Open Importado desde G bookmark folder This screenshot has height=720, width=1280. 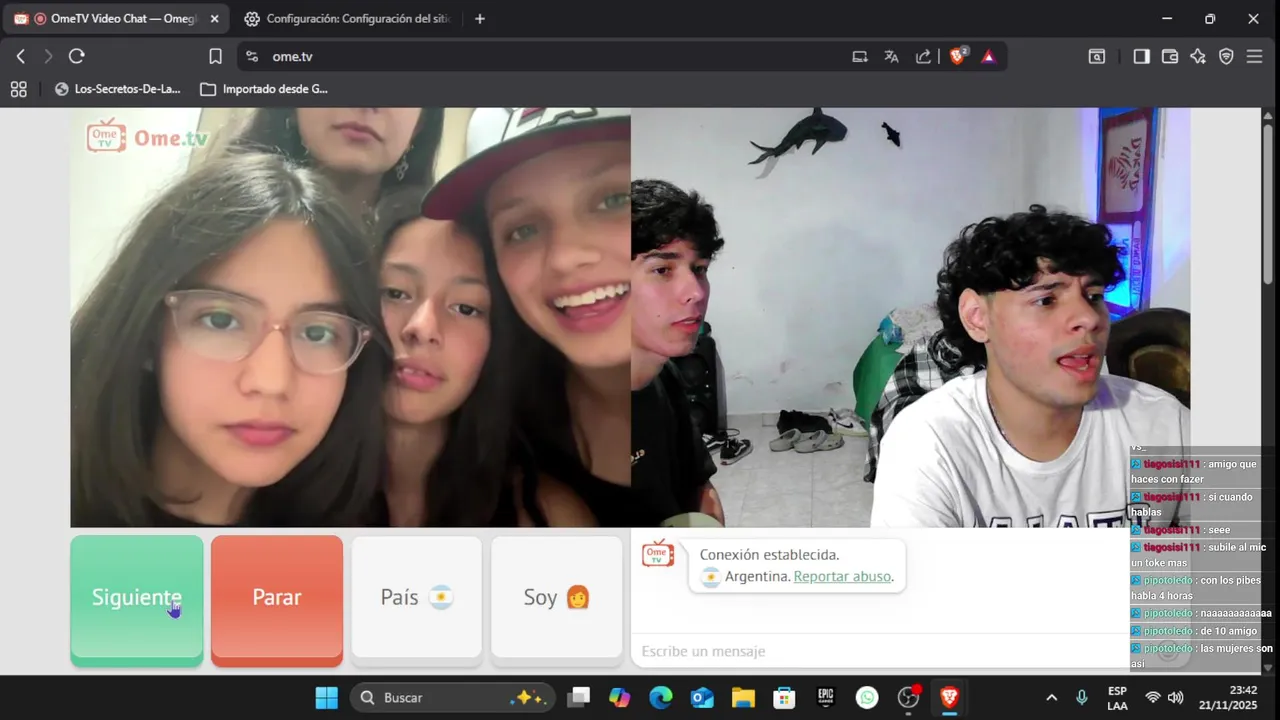tap(264, 89)
